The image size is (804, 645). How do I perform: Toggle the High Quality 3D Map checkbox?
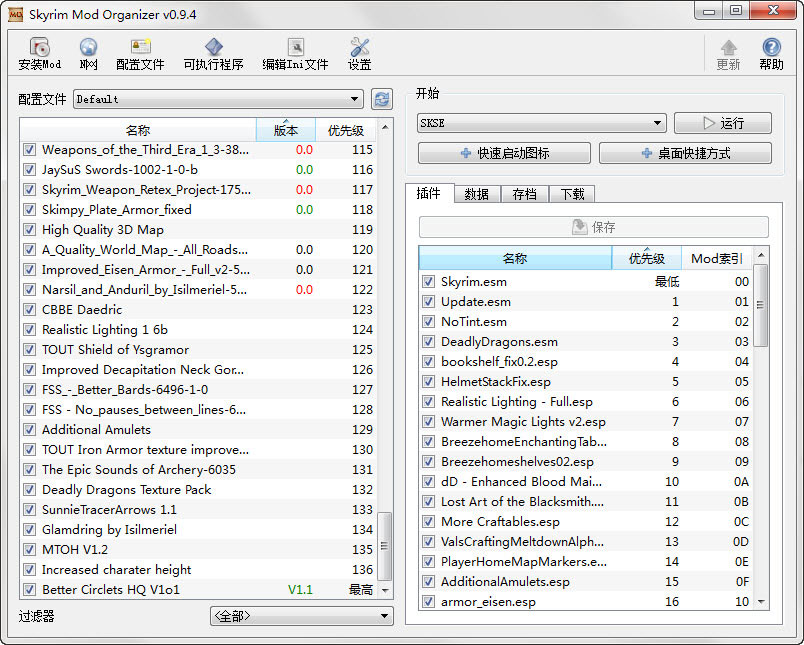click(29, 230)
